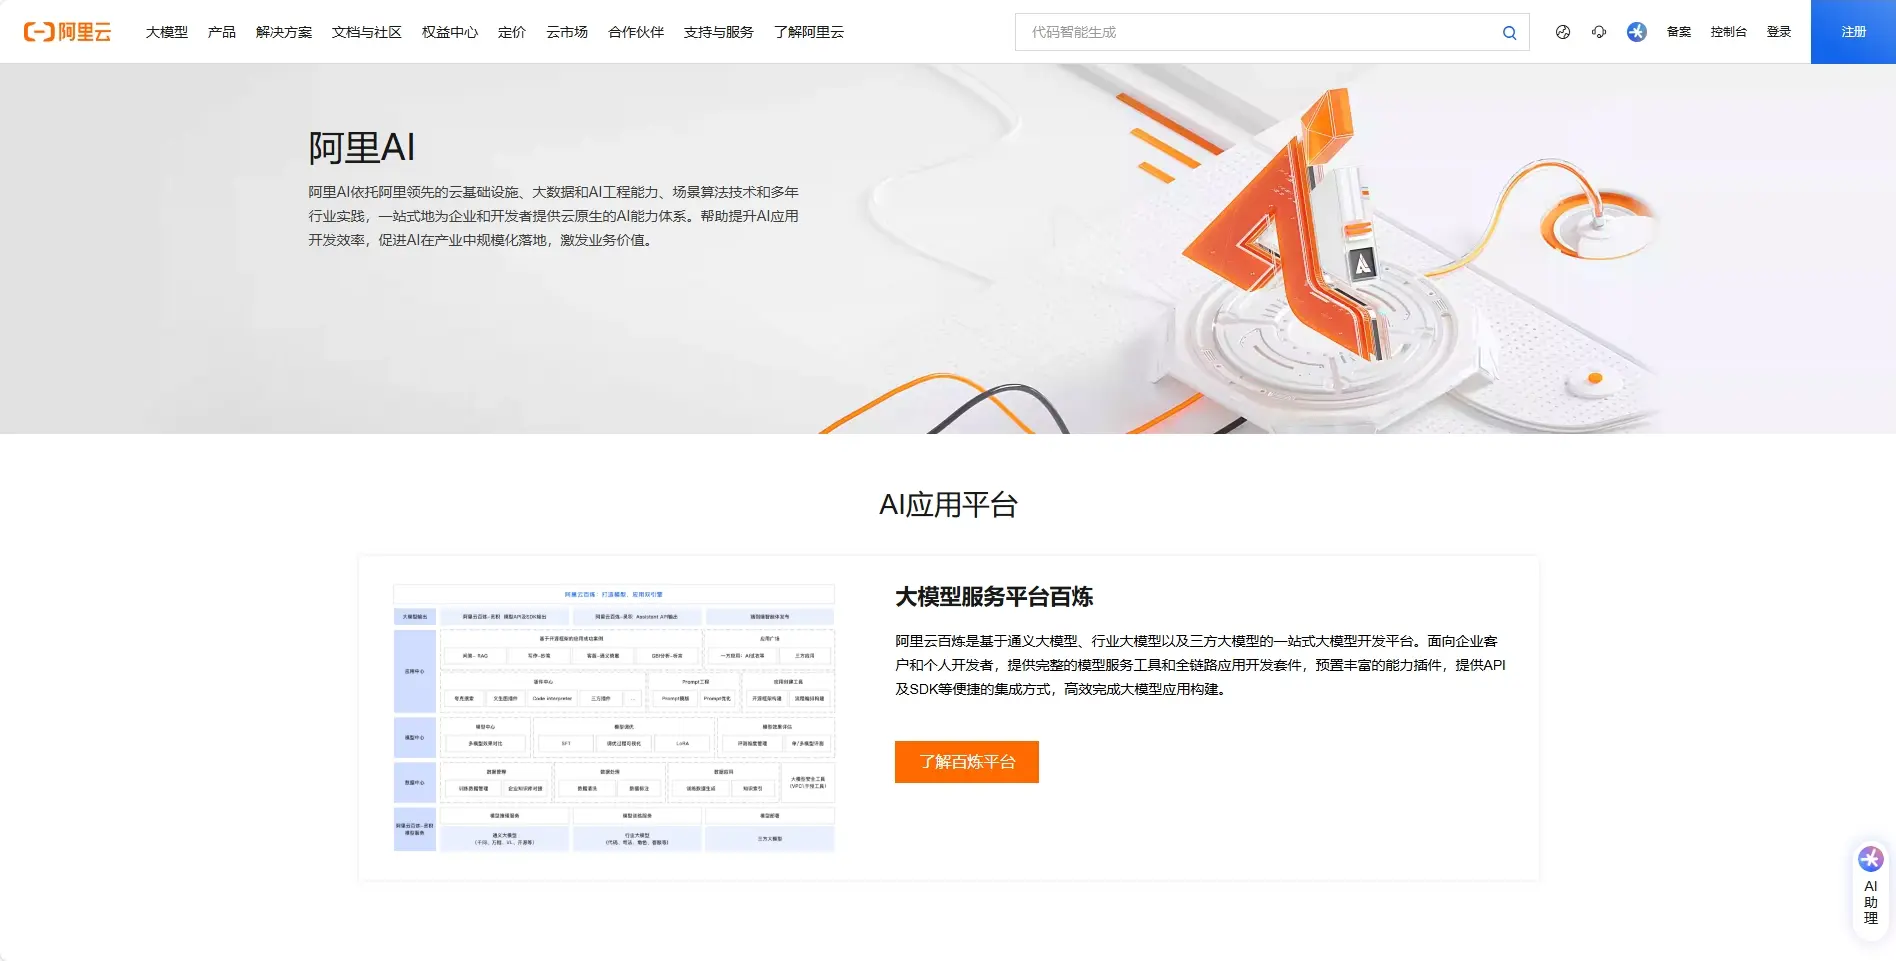This screenshot has width=1896, height=961.
Task: Open the 控制台 console link
Action: [1728, 32]
